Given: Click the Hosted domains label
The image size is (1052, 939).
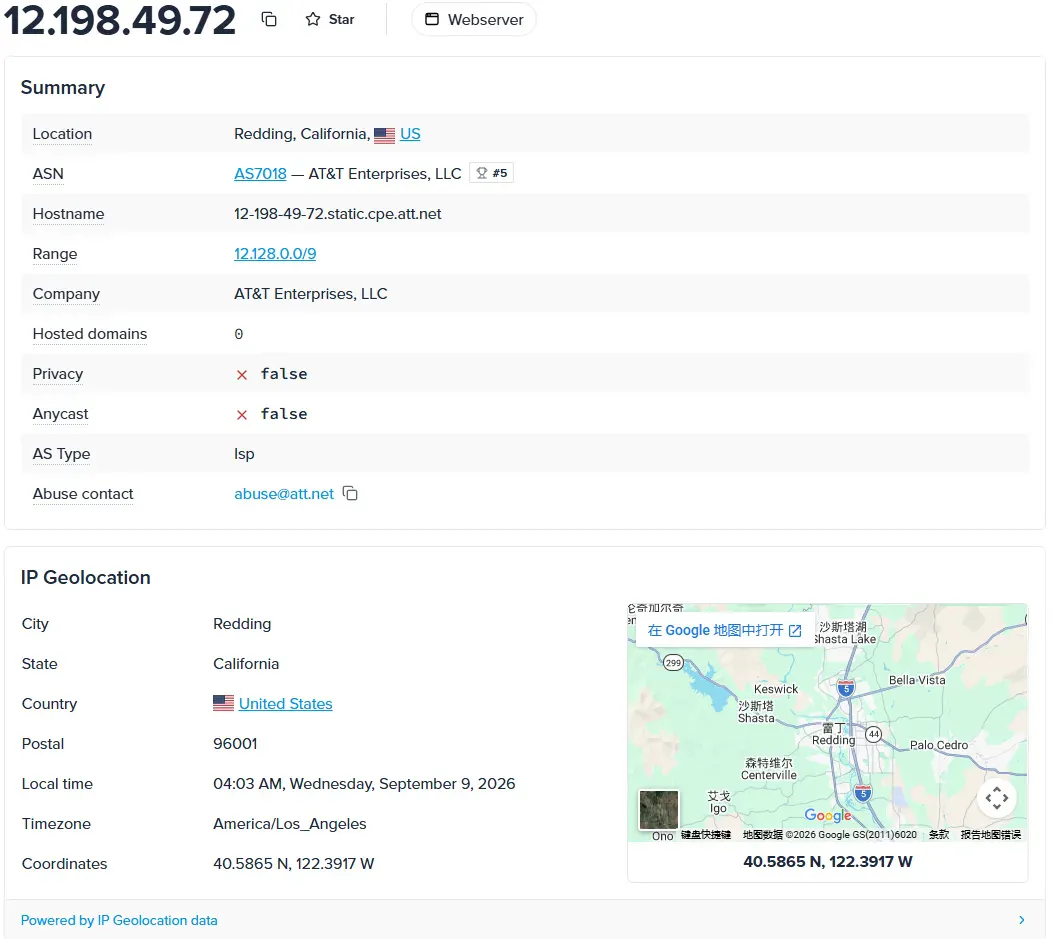Looking at the screenshot, I should (90, 334).
